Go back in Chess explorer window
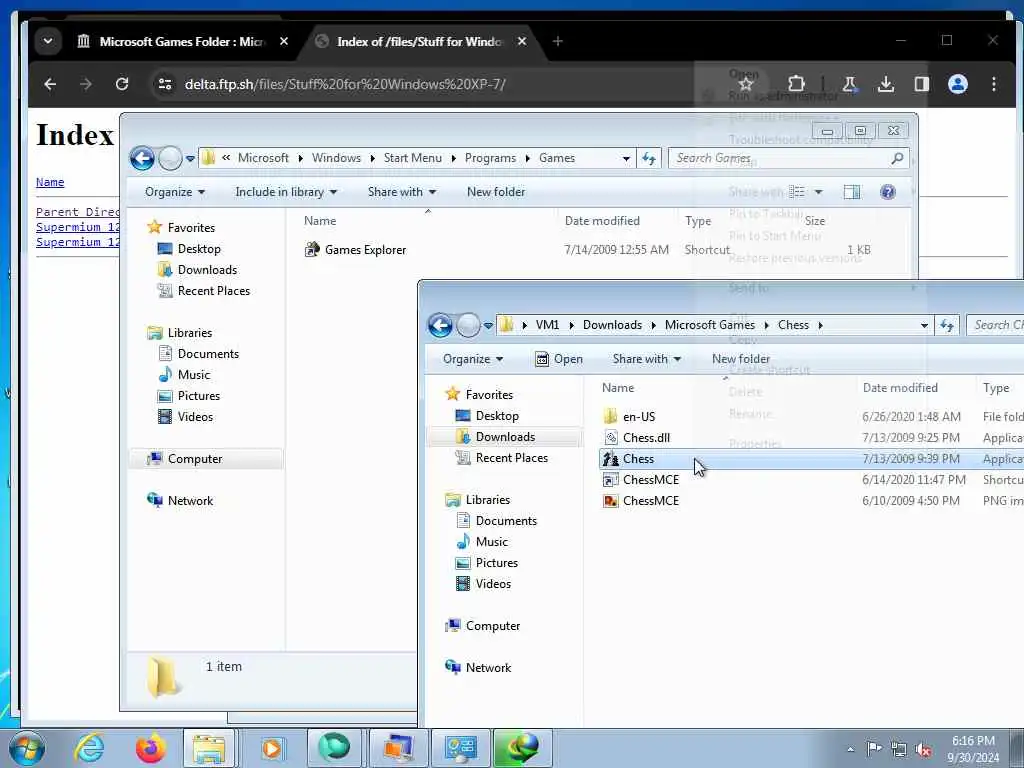Screen dimensions: 1024x768 [440, 325]
